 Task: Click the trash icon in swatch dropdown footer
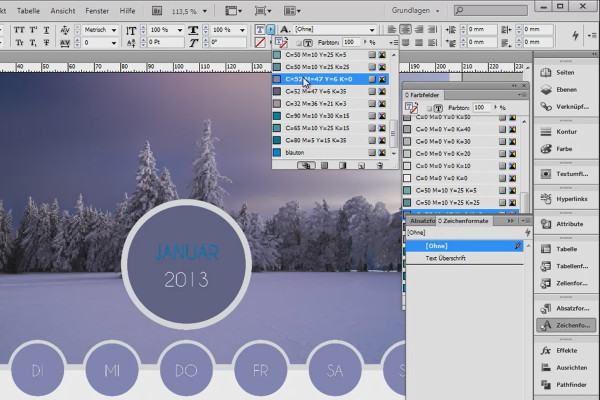(380, 165)
